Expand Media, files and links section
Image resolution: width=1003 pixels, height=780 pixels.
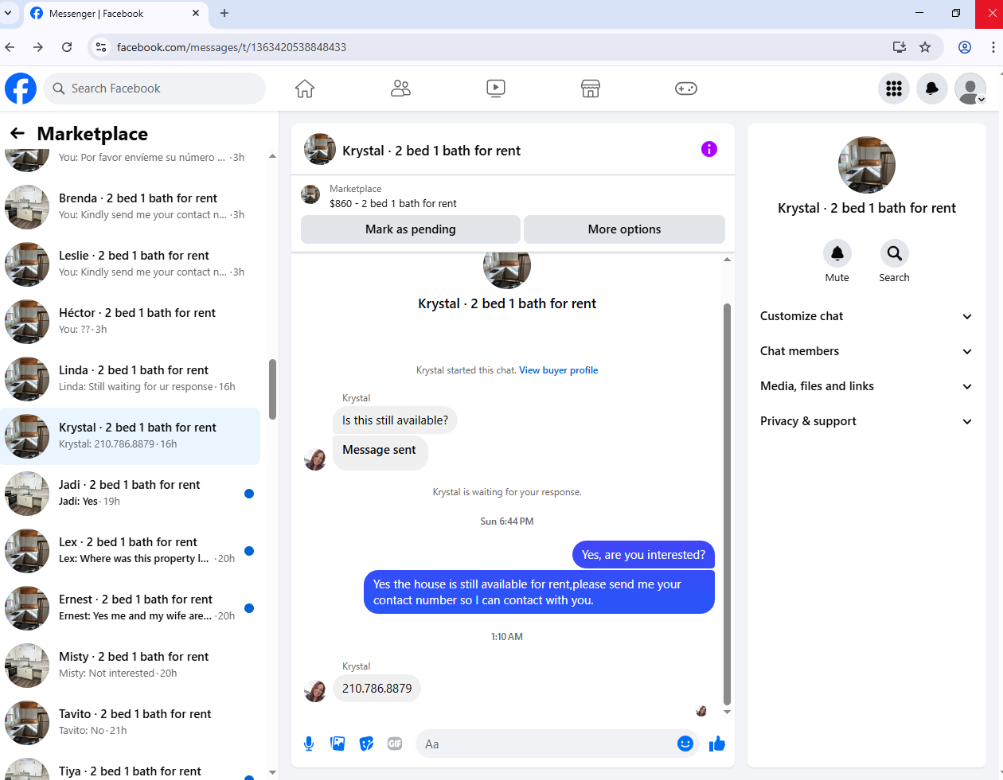pos(866,386)
